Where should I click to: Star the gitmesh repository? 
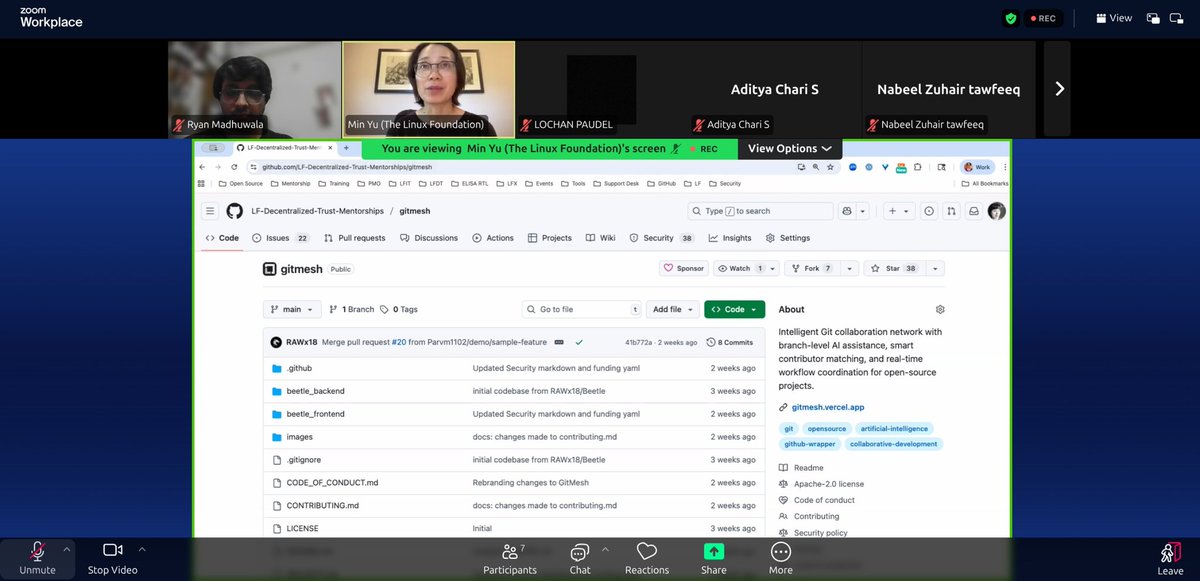click(x=894, y=268)
